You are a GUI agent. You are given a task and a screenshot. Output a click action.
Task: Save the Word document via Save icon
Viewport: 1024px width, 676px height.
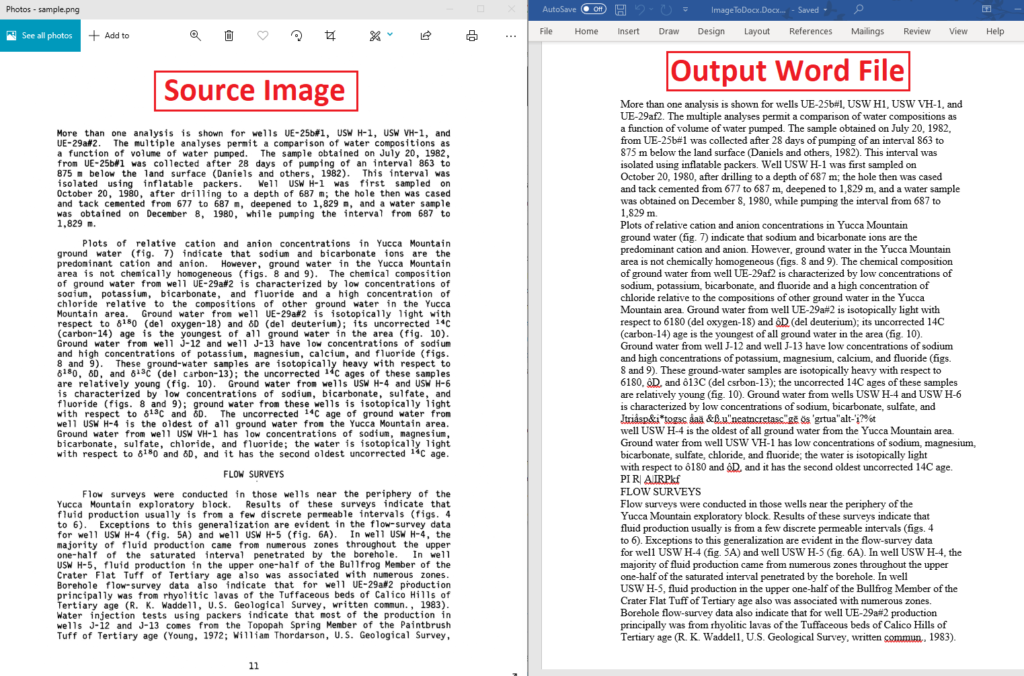pyautogui.click(x=621, y=9)
